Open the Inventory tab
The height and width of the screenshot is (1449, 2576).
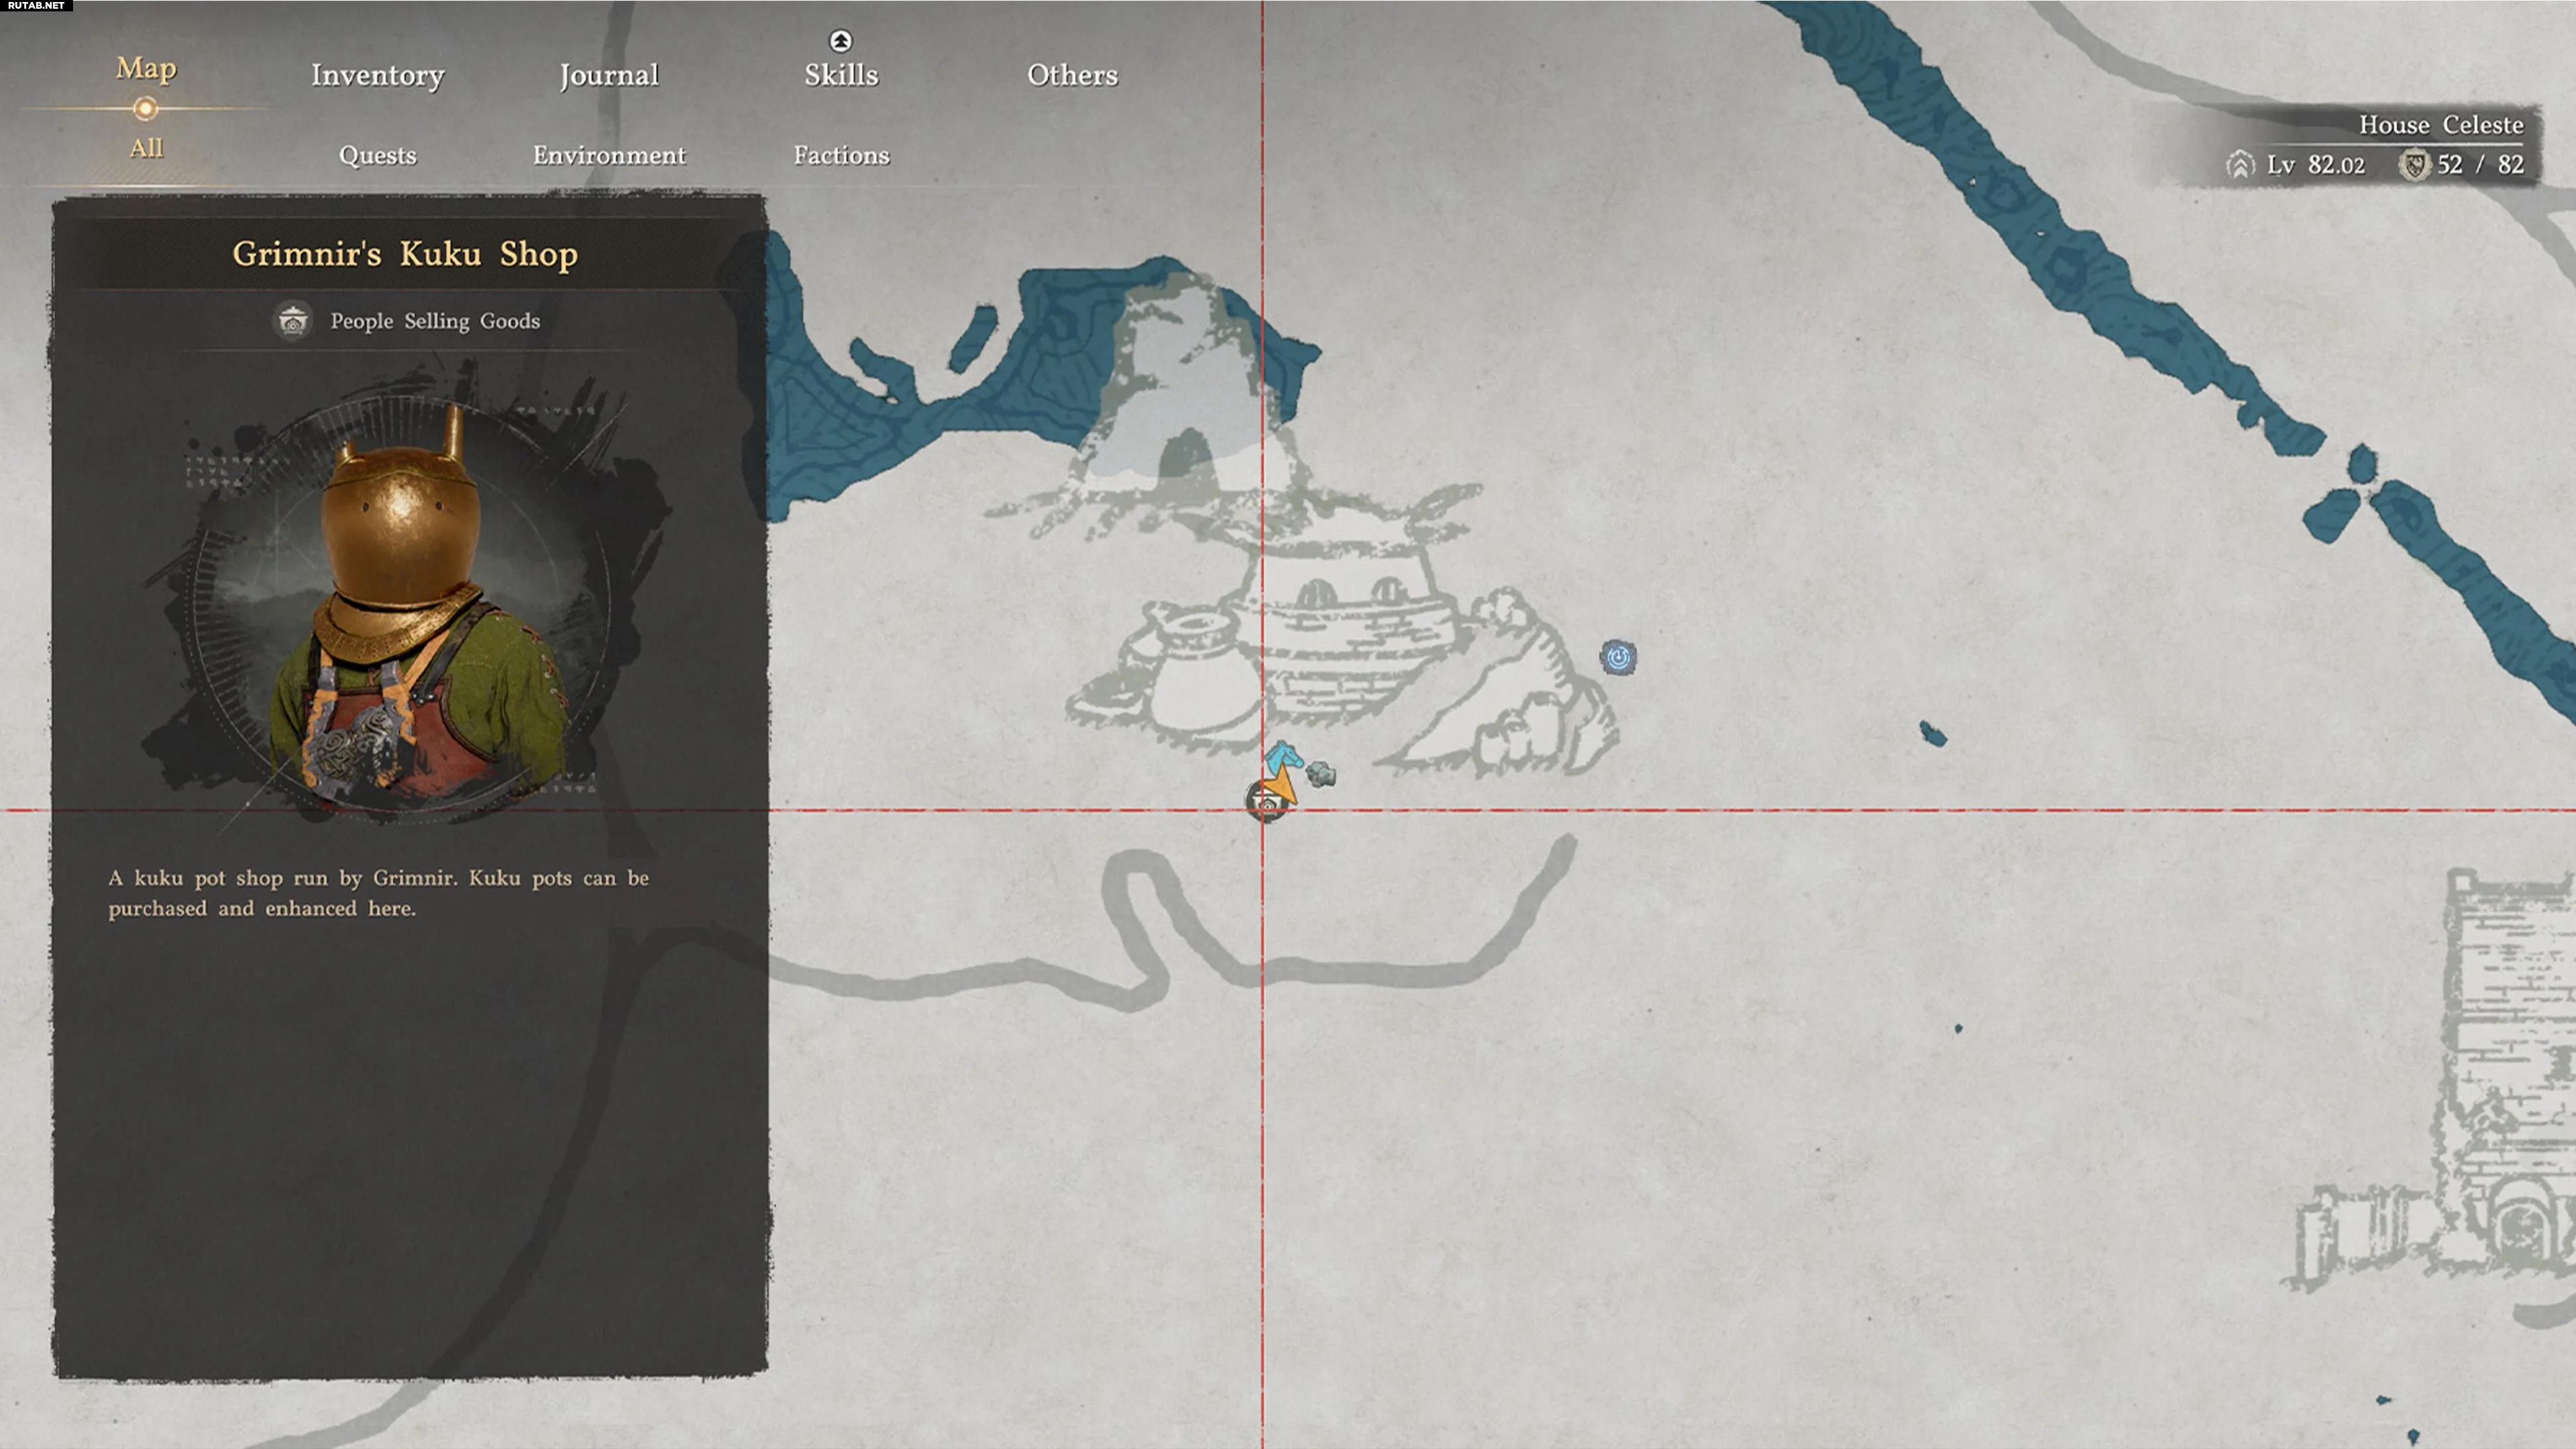click(377, 75)
